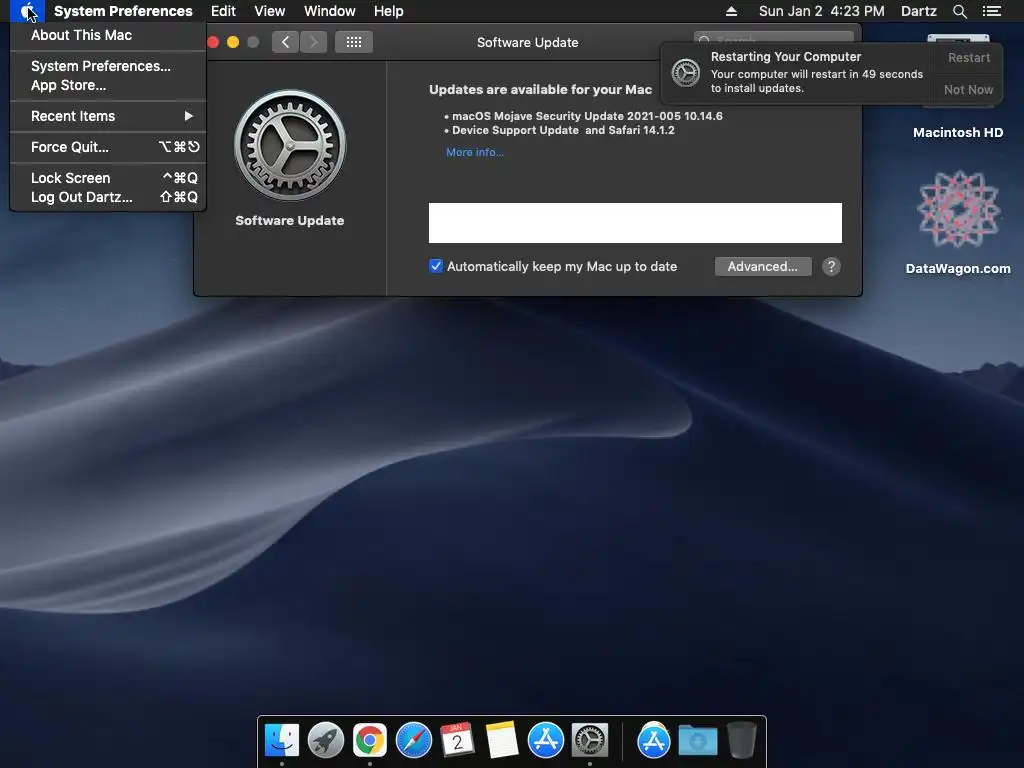This screenshot has height=768, width=1024.
Task: Open help with the question mark button
Action: coord(831,266)
